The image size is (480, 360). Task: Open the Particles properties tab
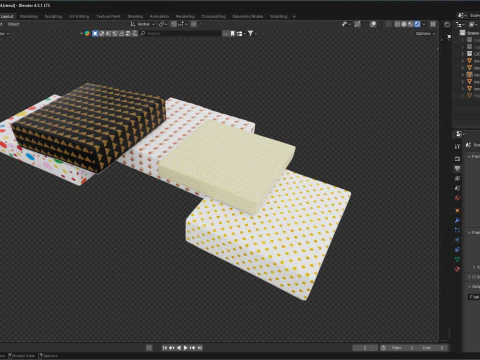457,230
